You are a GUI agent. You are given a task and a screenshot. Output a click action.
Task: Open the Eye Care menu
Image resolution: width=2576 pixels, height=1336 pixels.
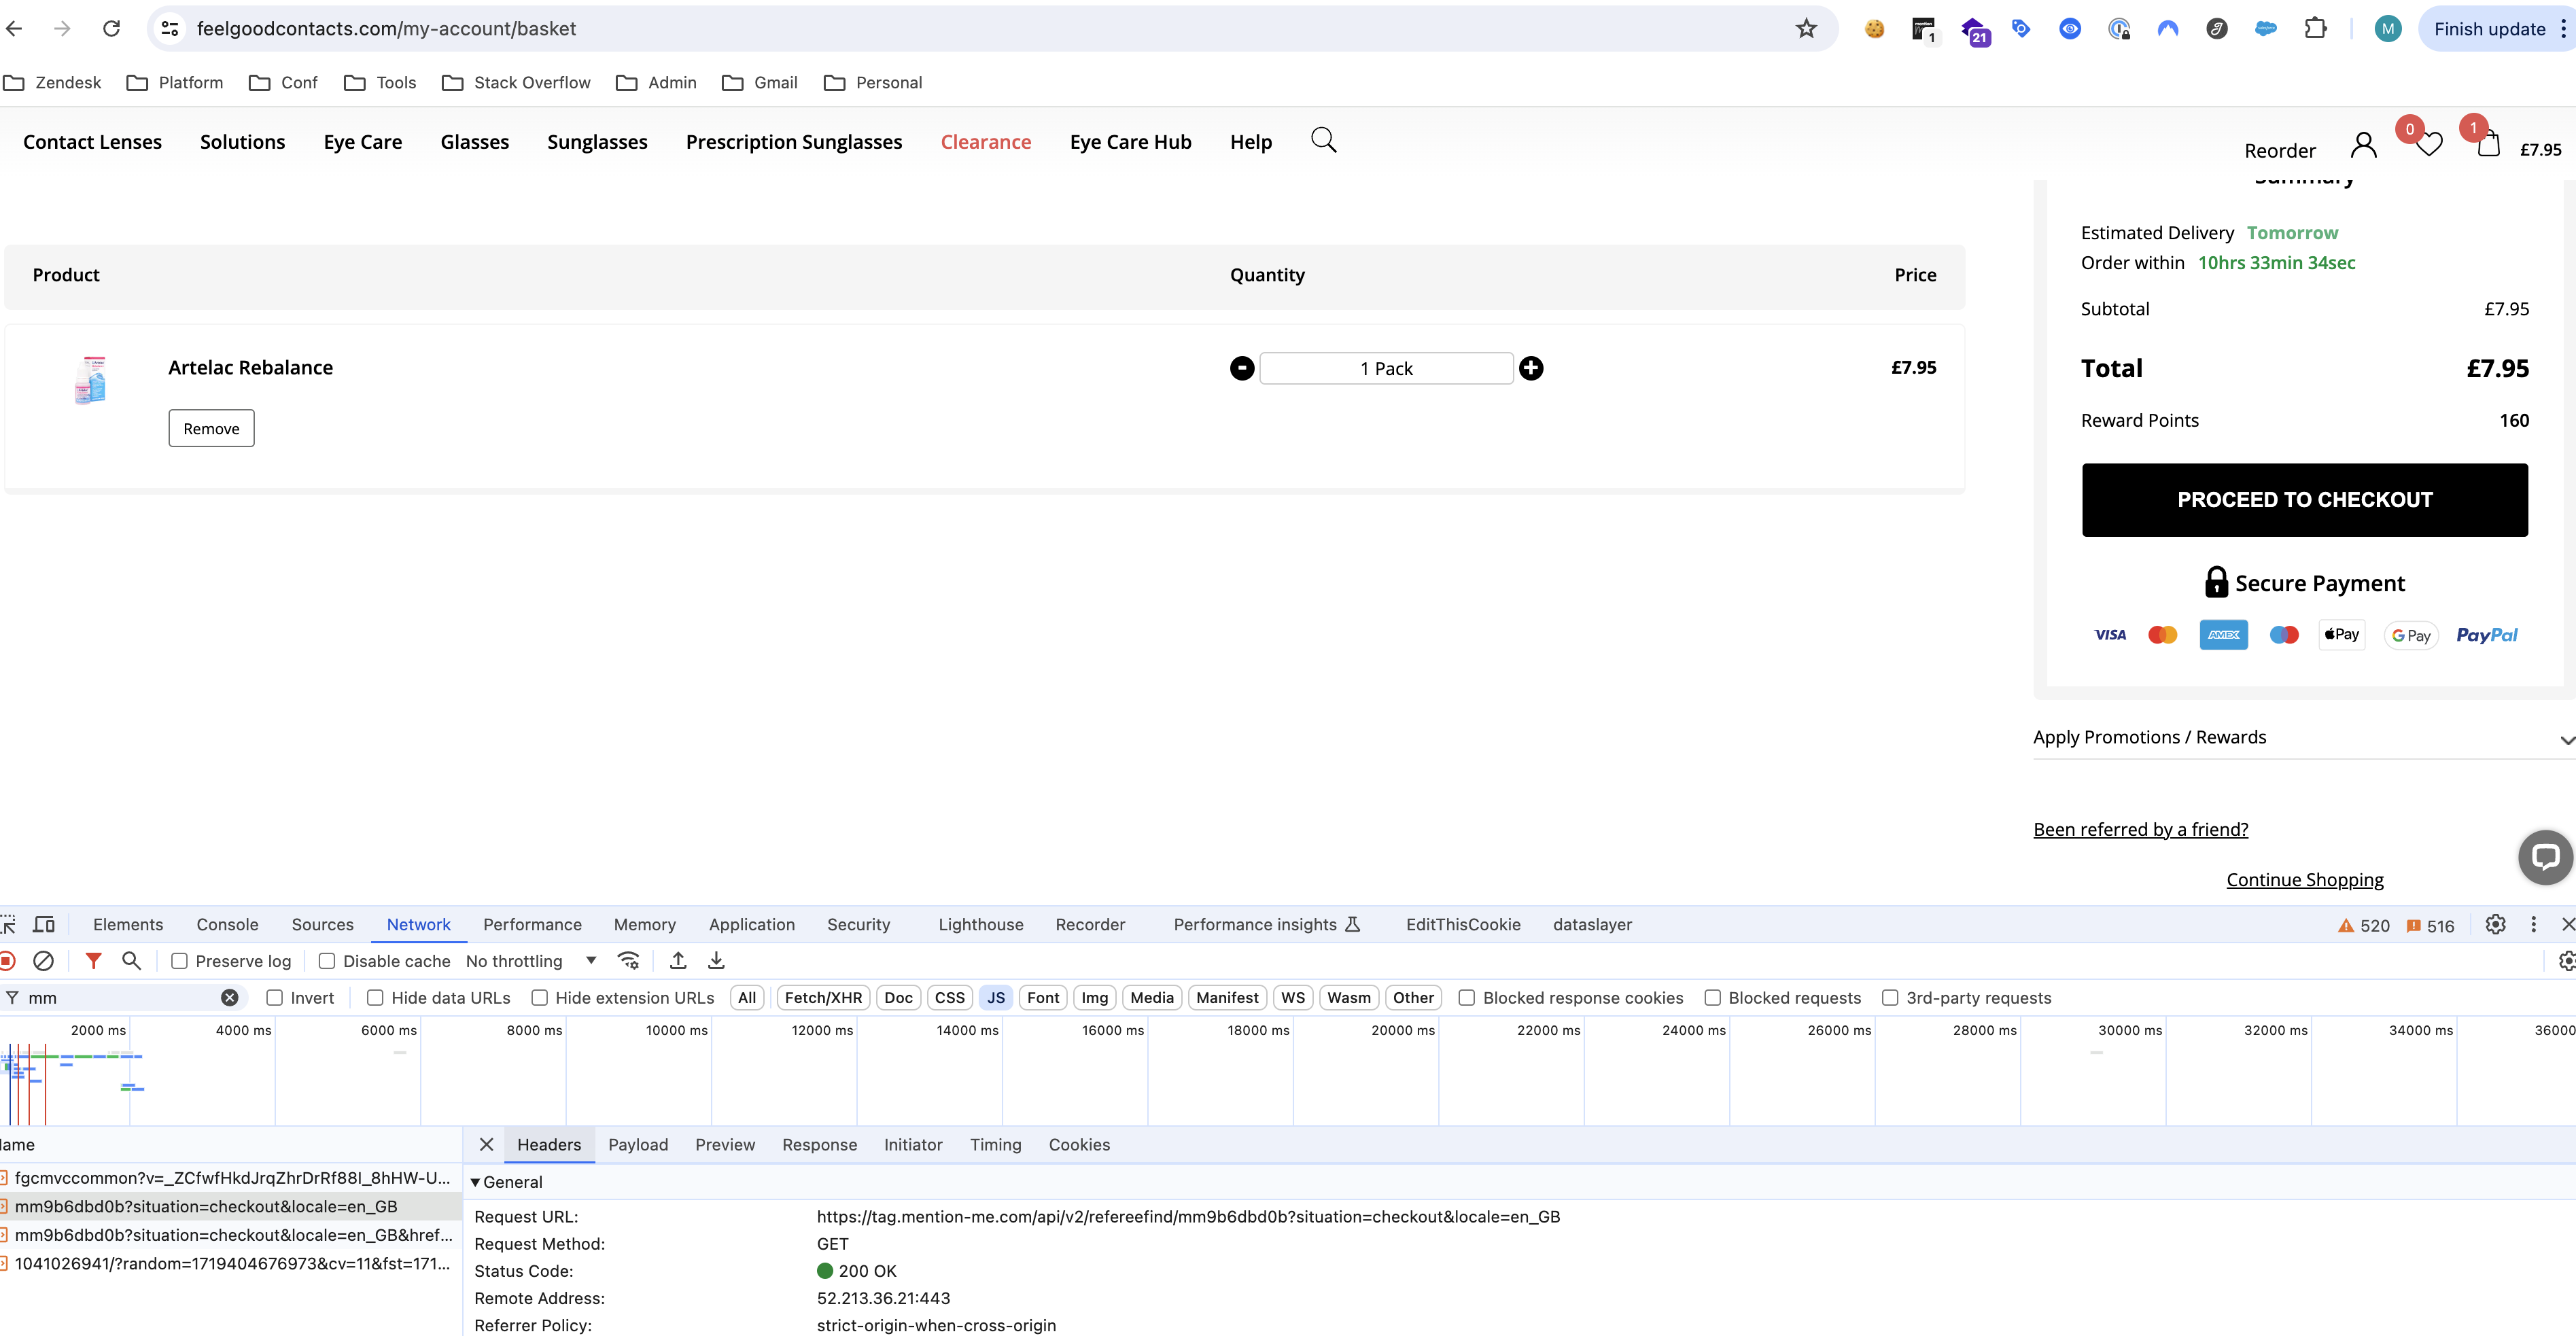coord(363,141)
